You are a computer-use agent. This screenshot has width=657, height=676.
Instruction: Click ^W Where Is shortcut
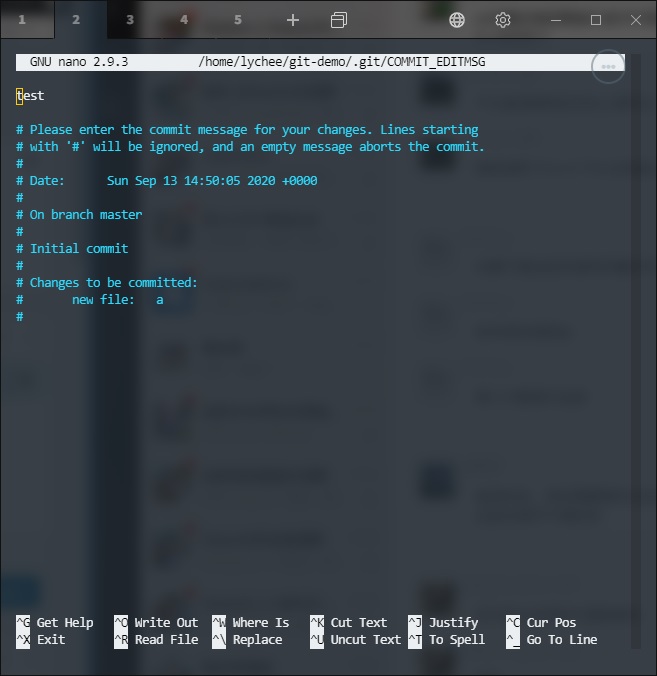250,623
